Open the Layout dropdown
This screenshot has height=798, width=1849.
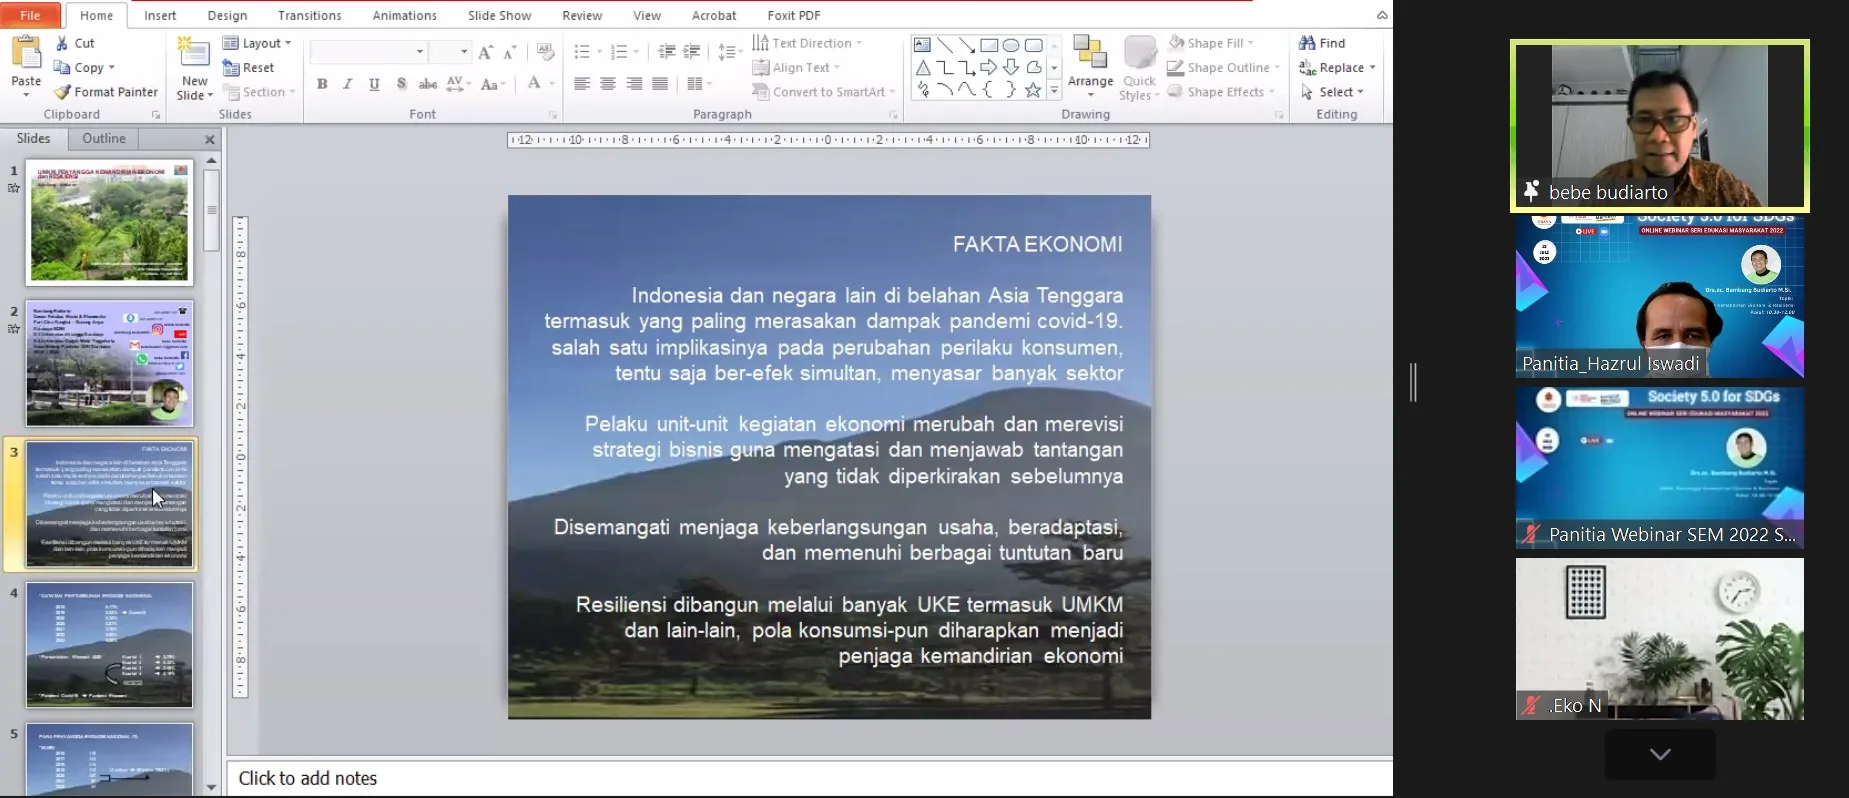258,43
